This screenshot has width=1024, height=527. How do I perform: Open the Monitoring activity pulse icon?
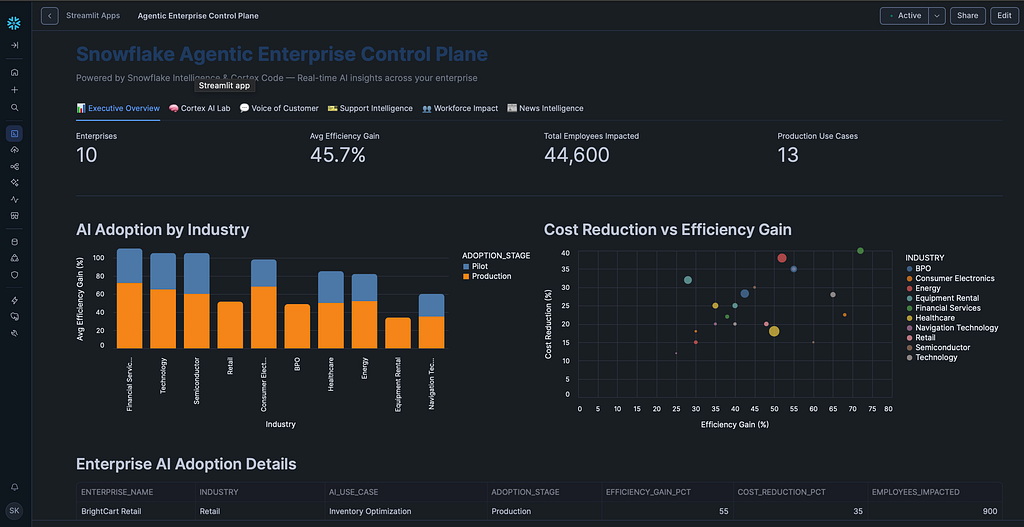14,199
